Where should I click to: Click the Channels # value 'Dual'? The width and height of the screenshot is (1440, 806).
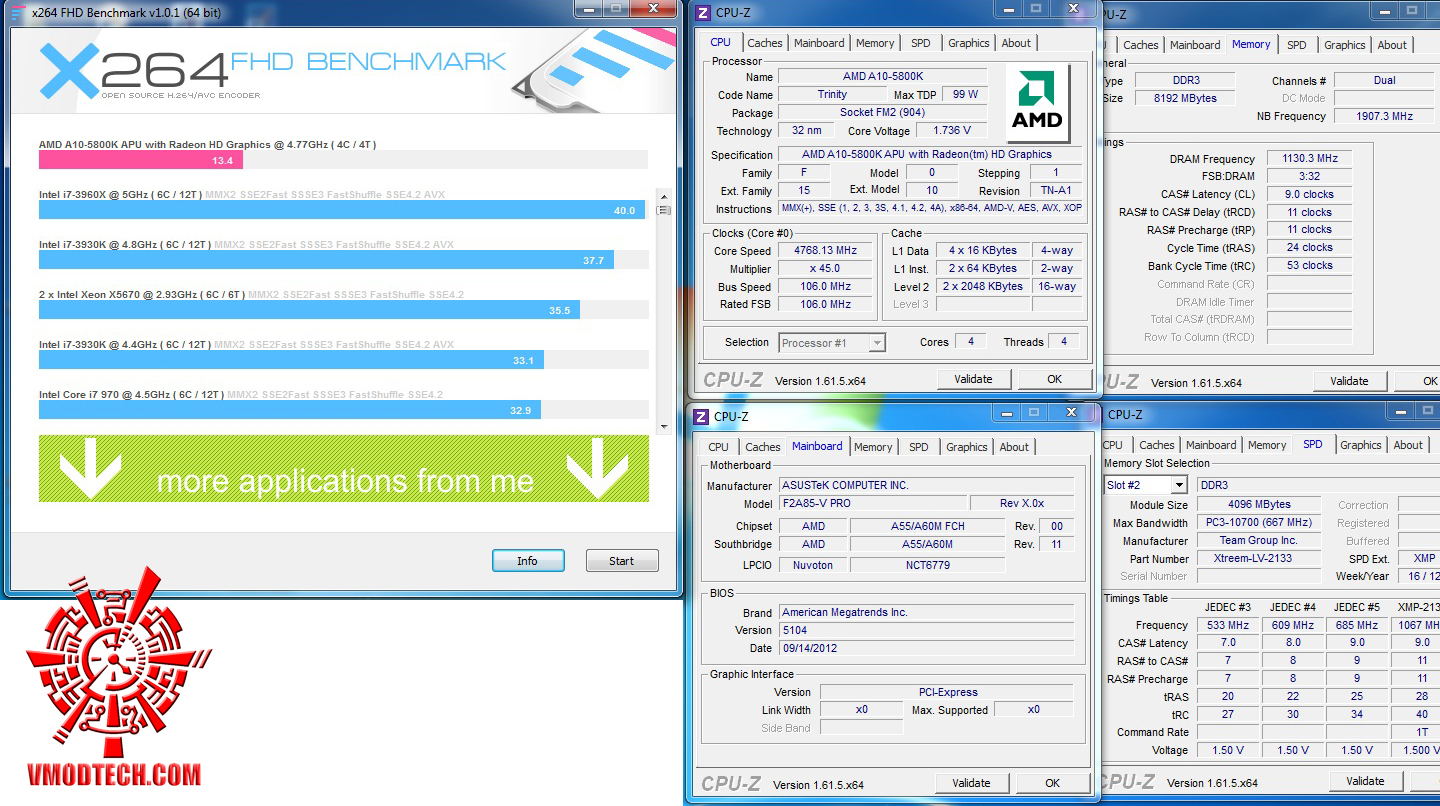(1384, 81)
